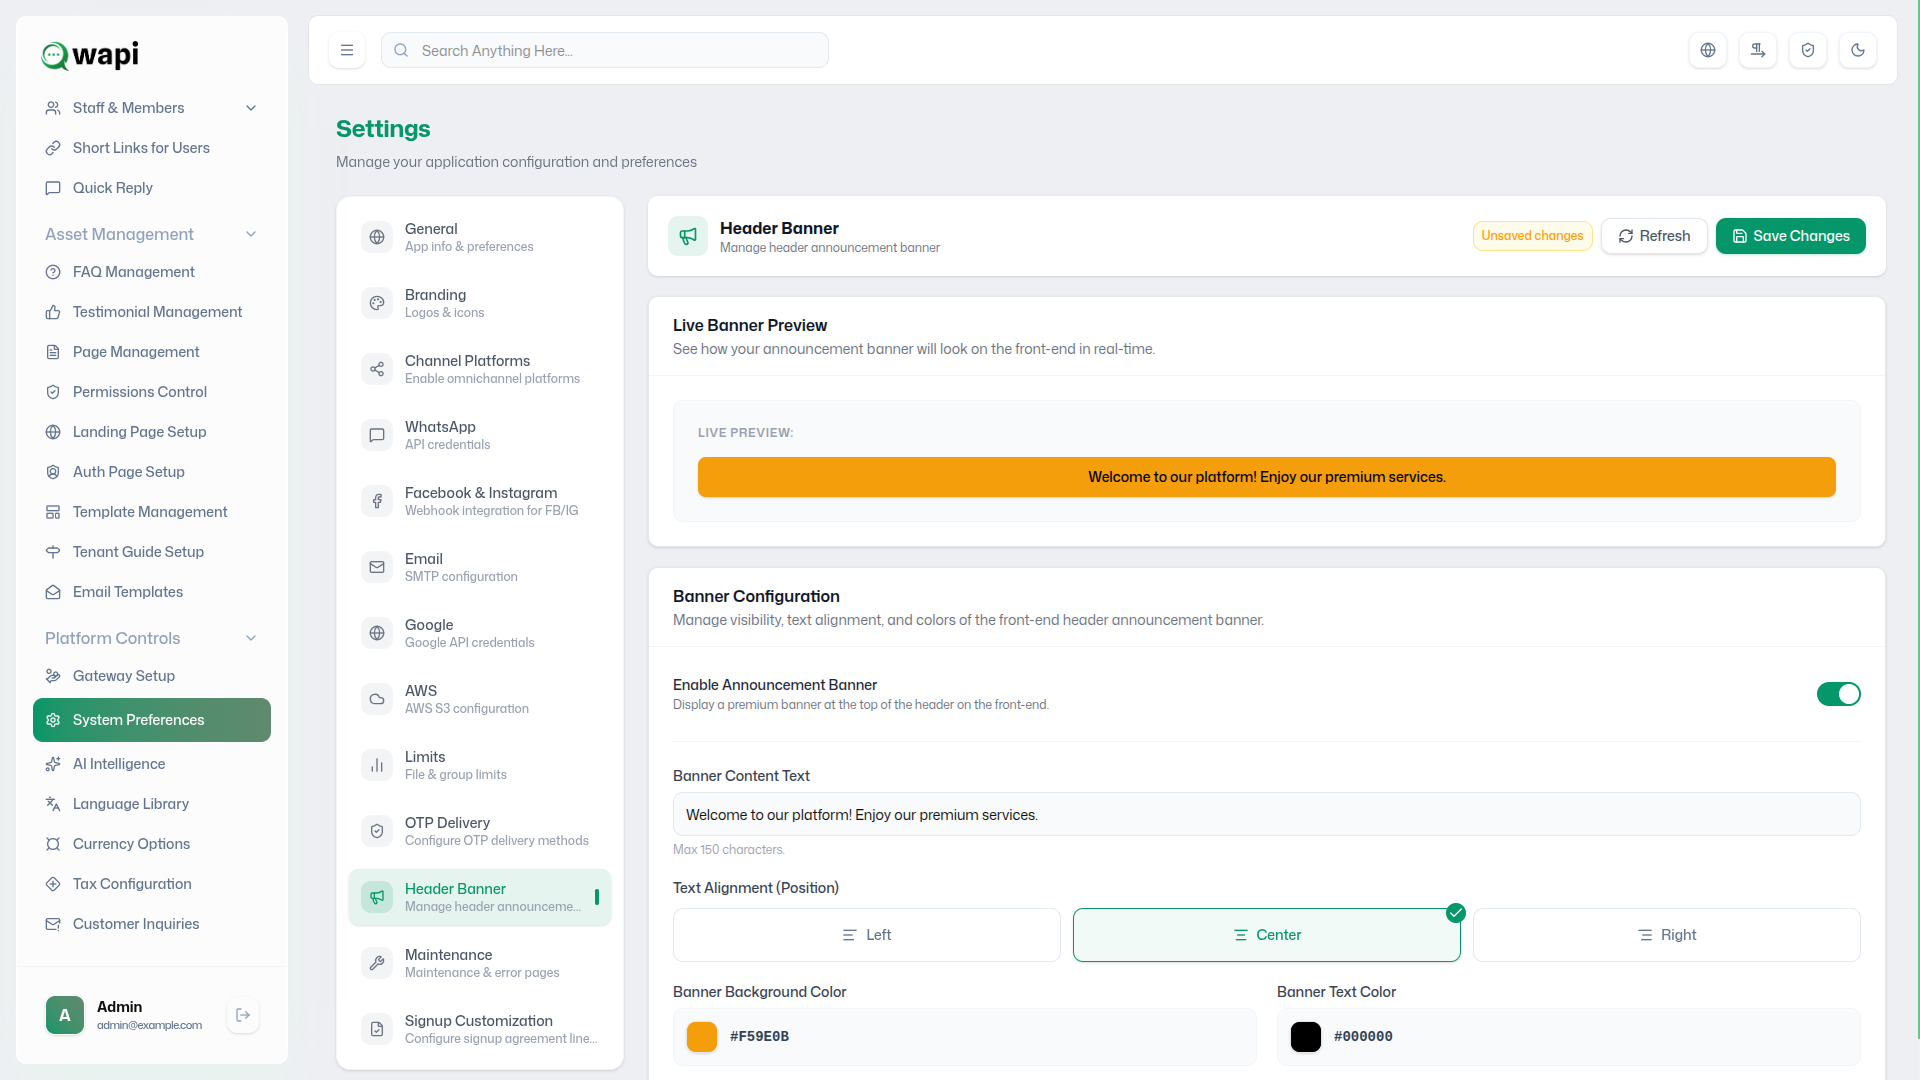Click the Save Changes button
Image resolution: width=1920 pixels, height=1080 pixels.
1790,236
